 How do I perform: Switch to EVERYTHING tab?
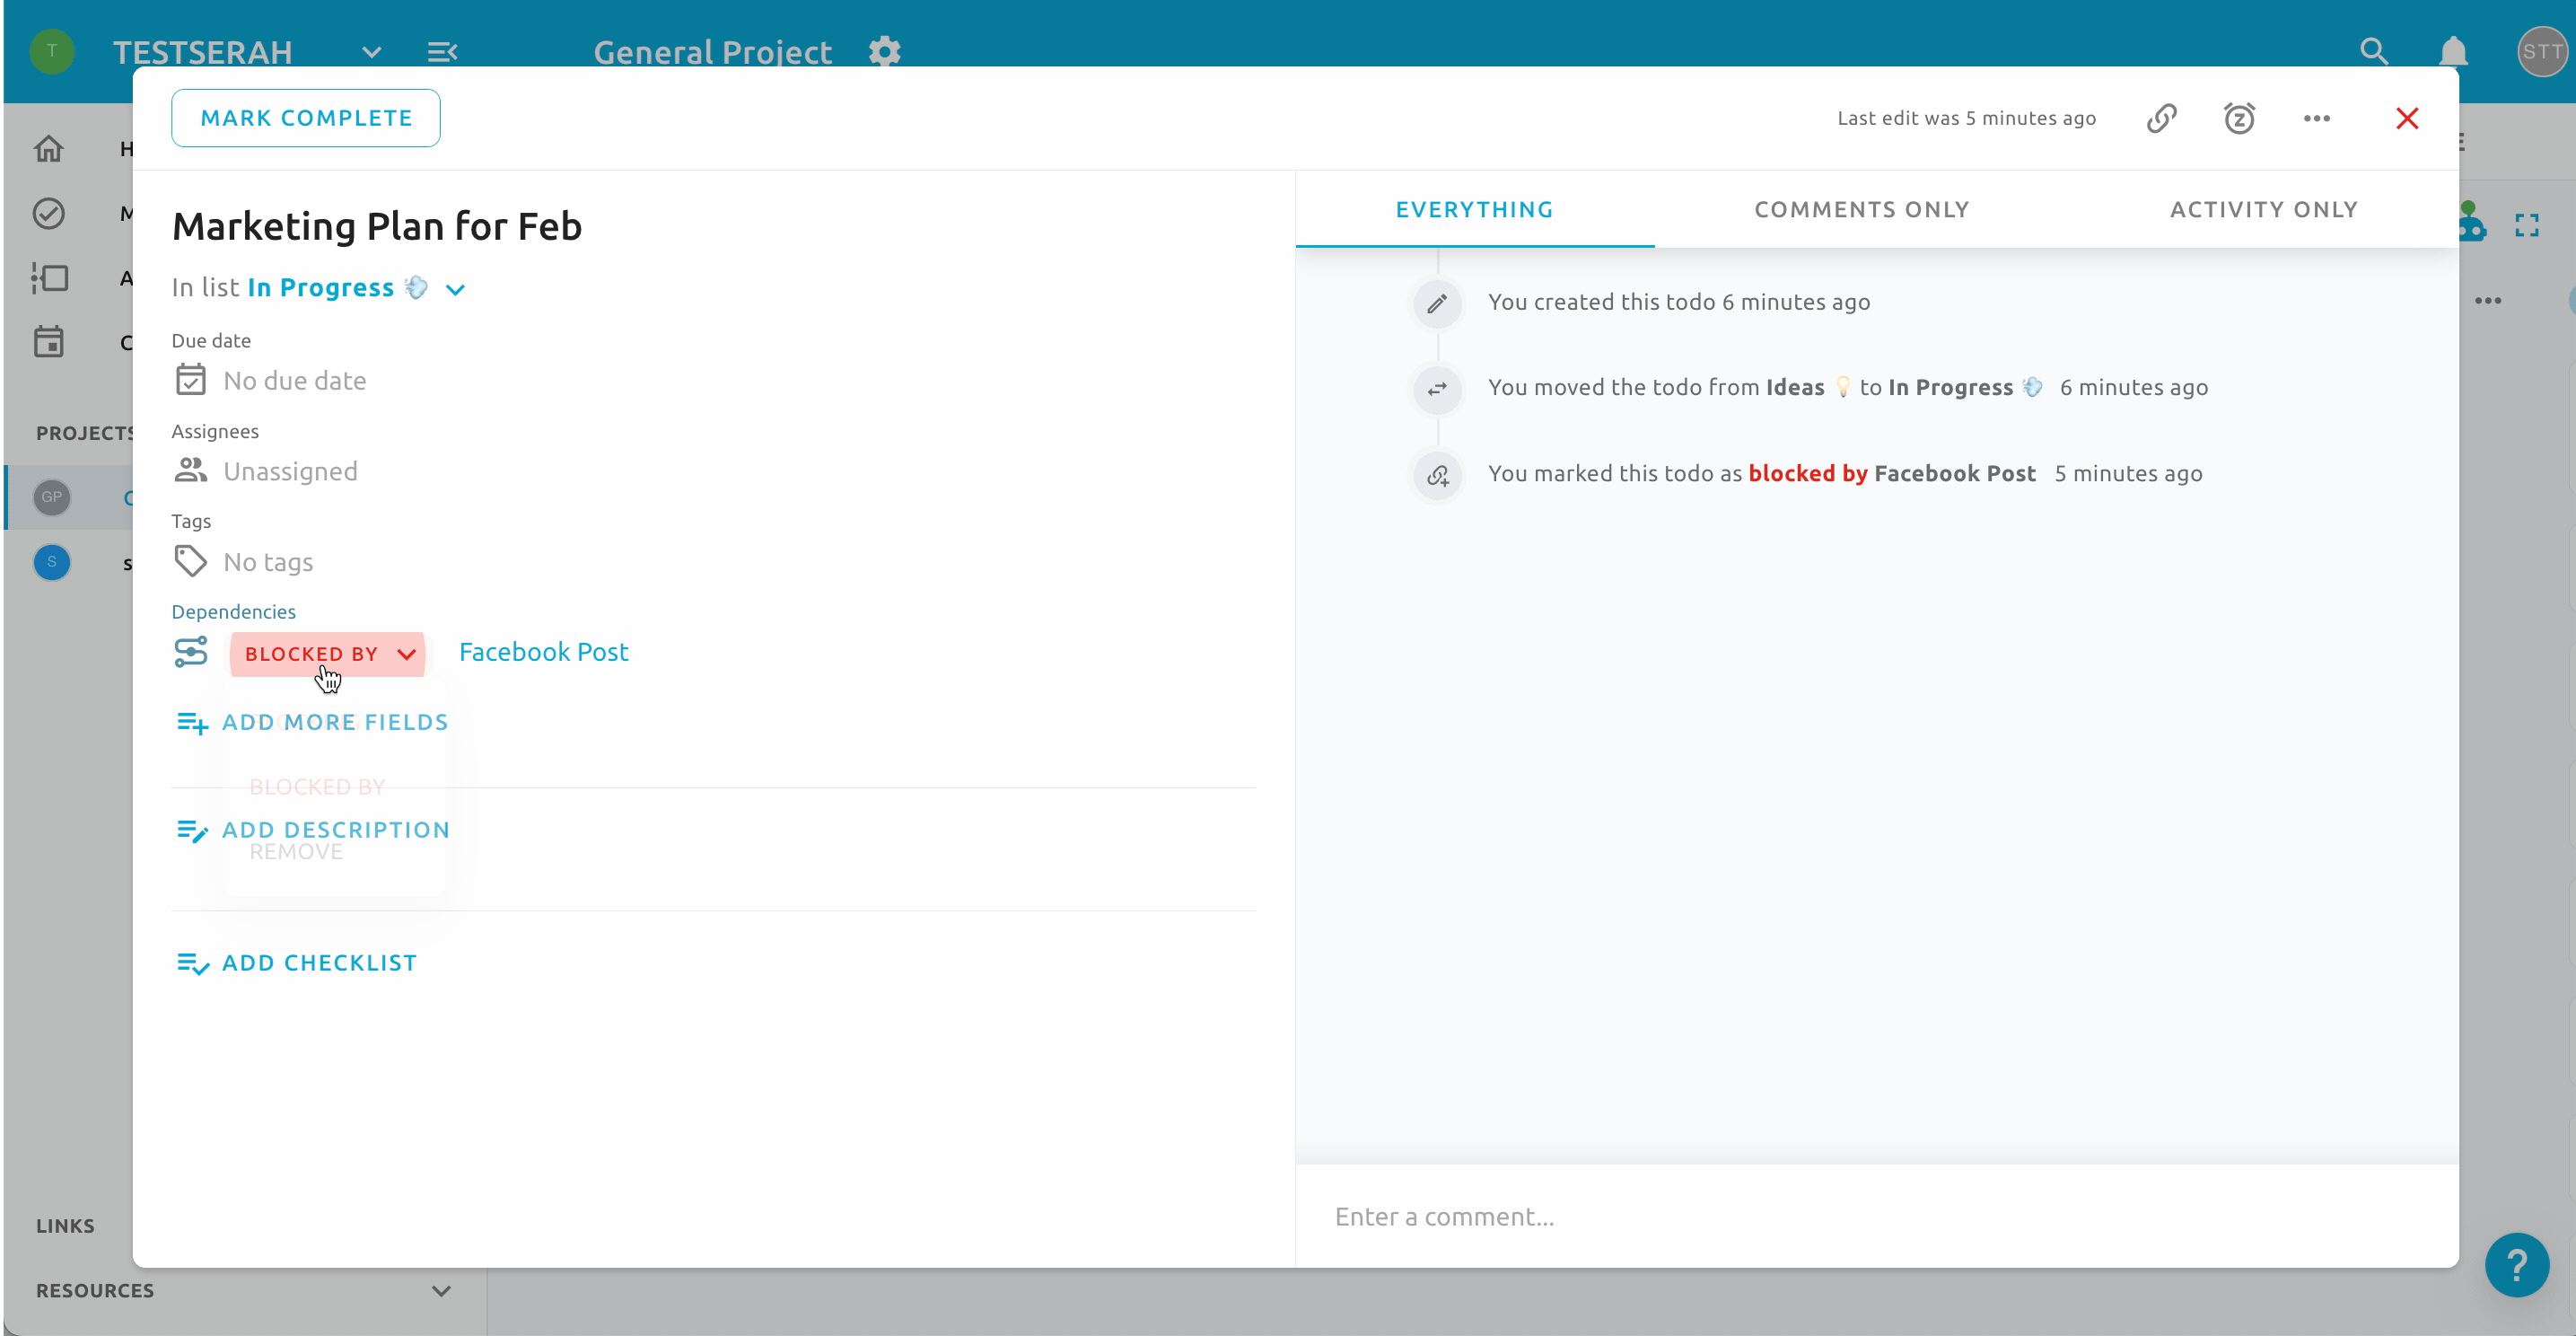click(1474, 209)
